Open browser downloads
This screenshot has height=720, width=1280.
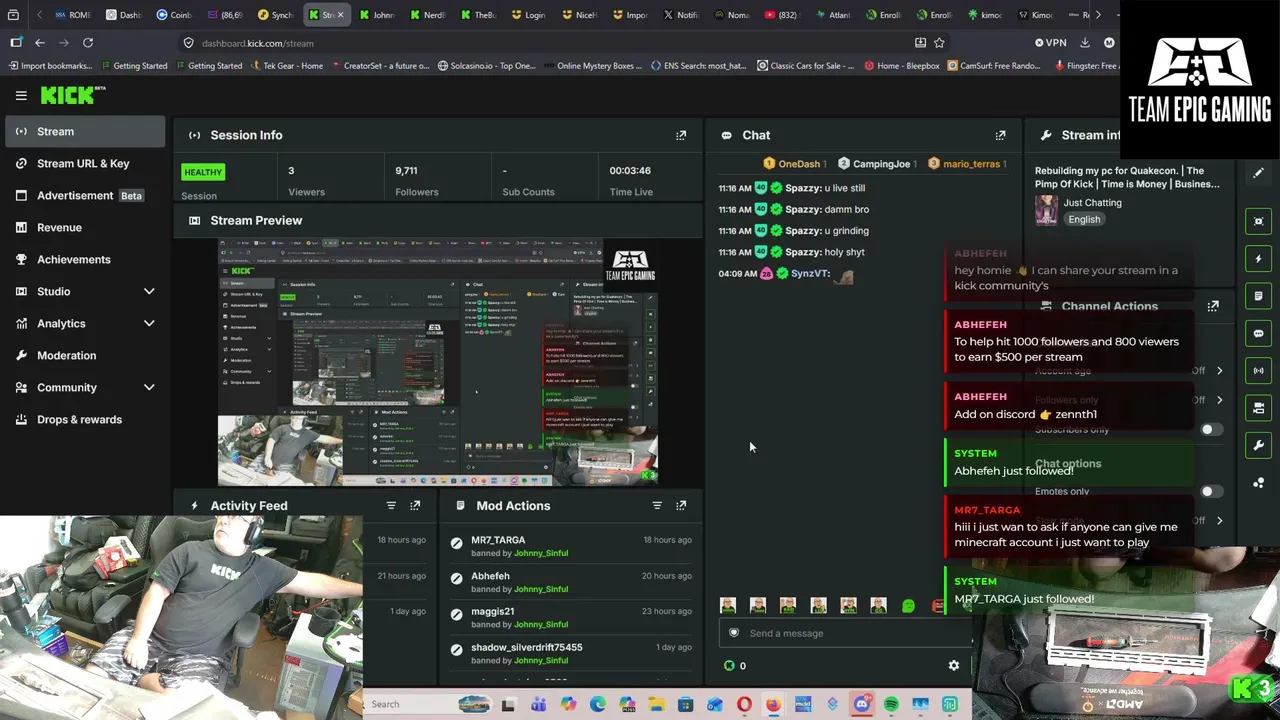point(1085,43)
